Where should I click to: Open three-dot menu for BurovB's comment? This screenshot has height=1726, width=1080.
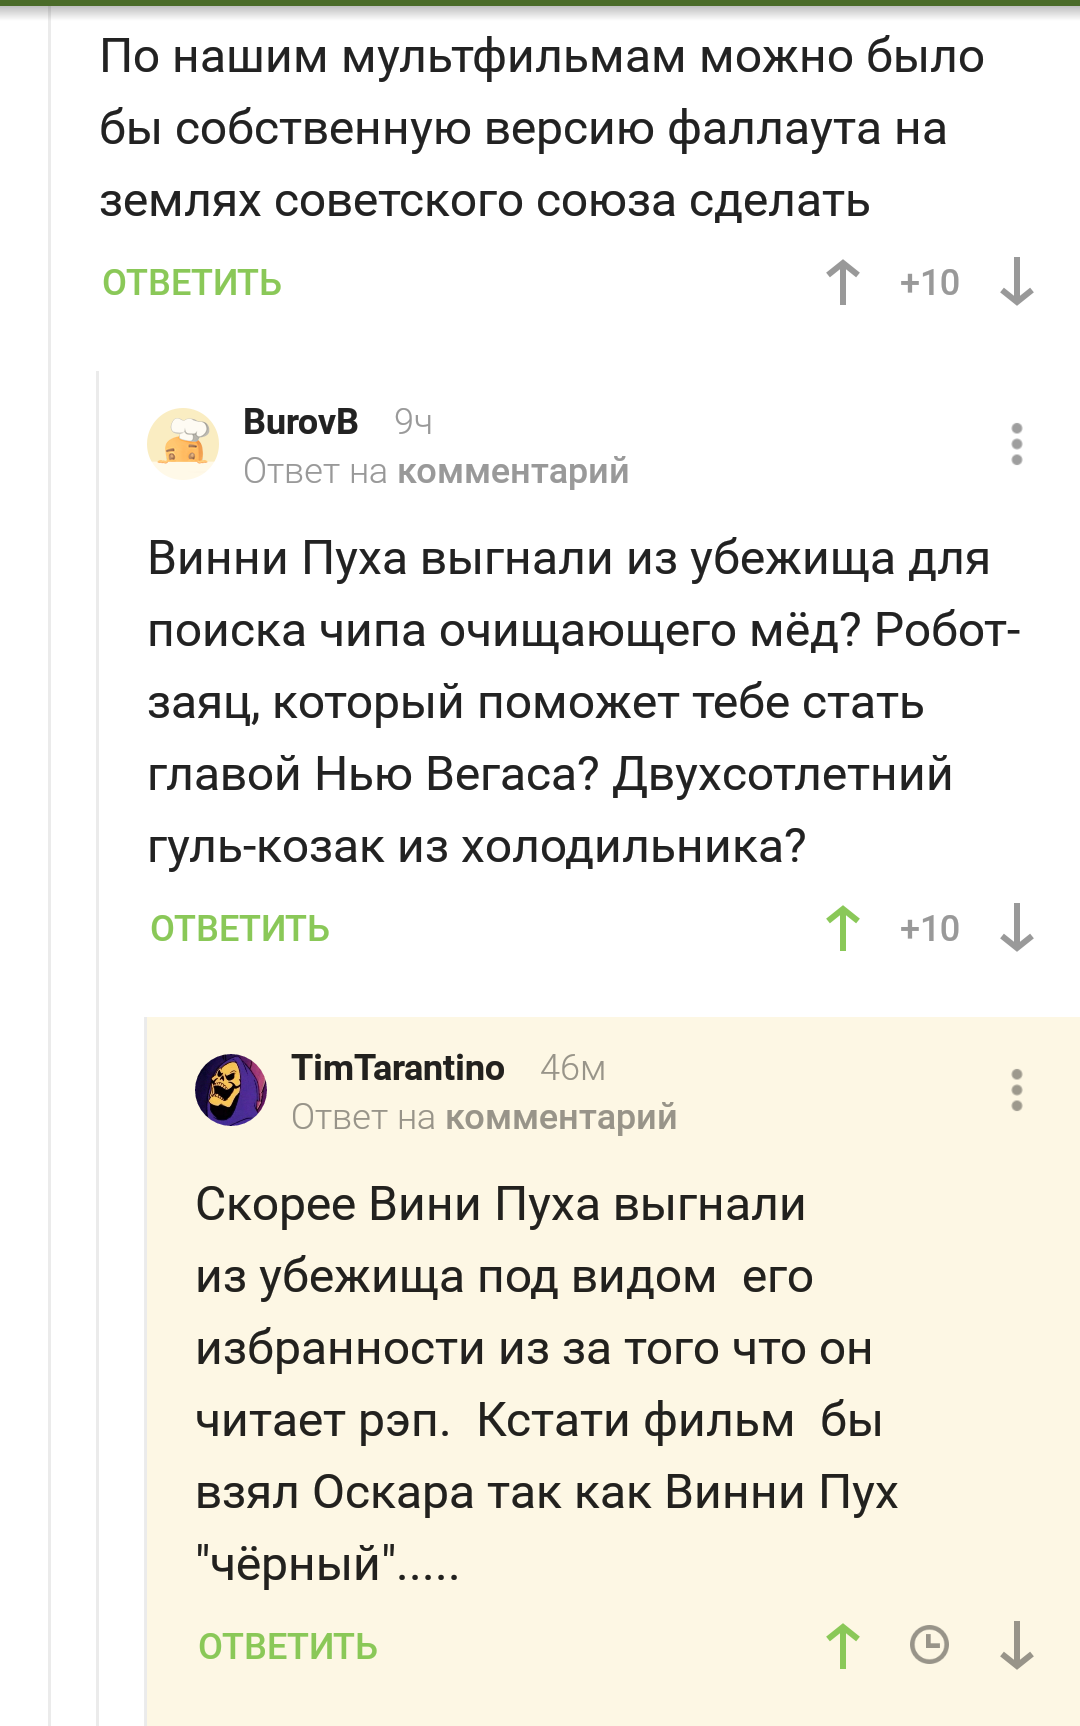[x=1016, y=444]
